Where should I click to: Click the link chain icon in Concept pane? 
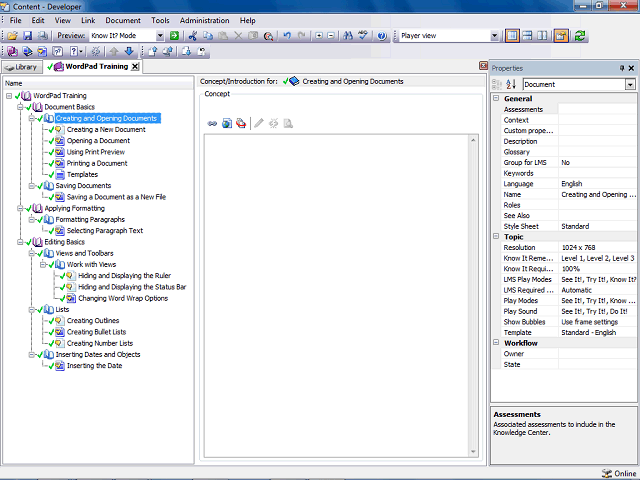[212, 123]
